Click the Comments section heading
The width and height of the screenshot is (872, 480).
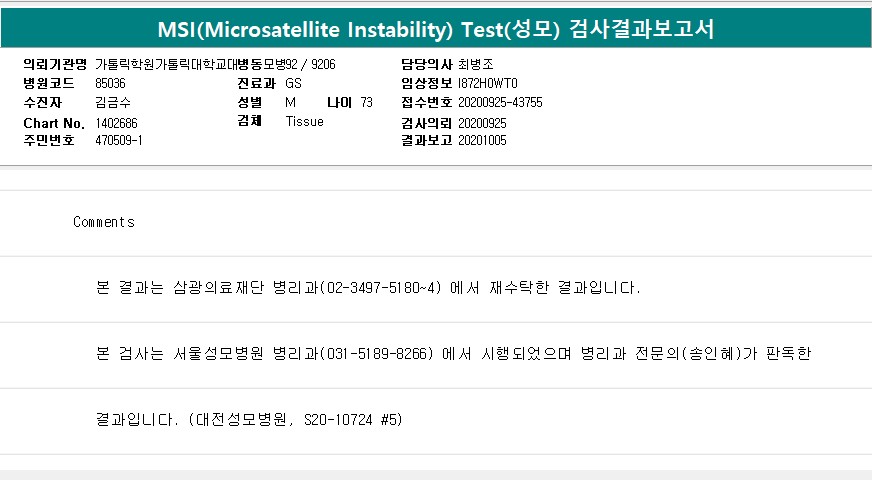click(x=104, y=222)
